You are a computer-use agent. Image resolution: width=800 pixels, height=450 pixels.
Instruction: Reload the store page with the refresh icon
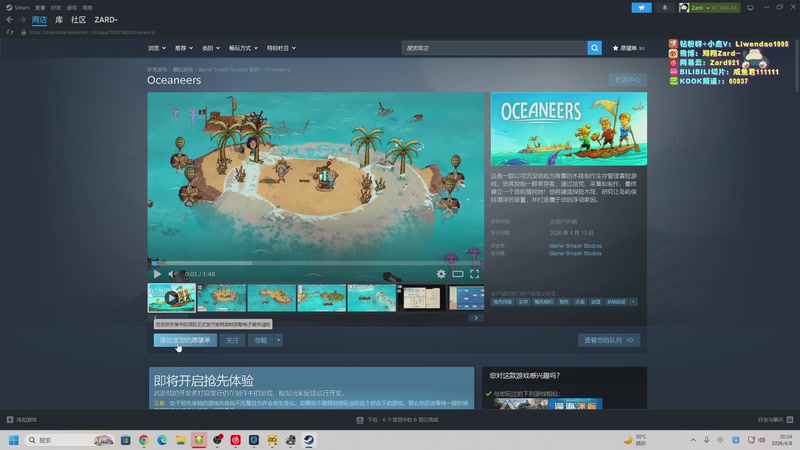point(10,32)
